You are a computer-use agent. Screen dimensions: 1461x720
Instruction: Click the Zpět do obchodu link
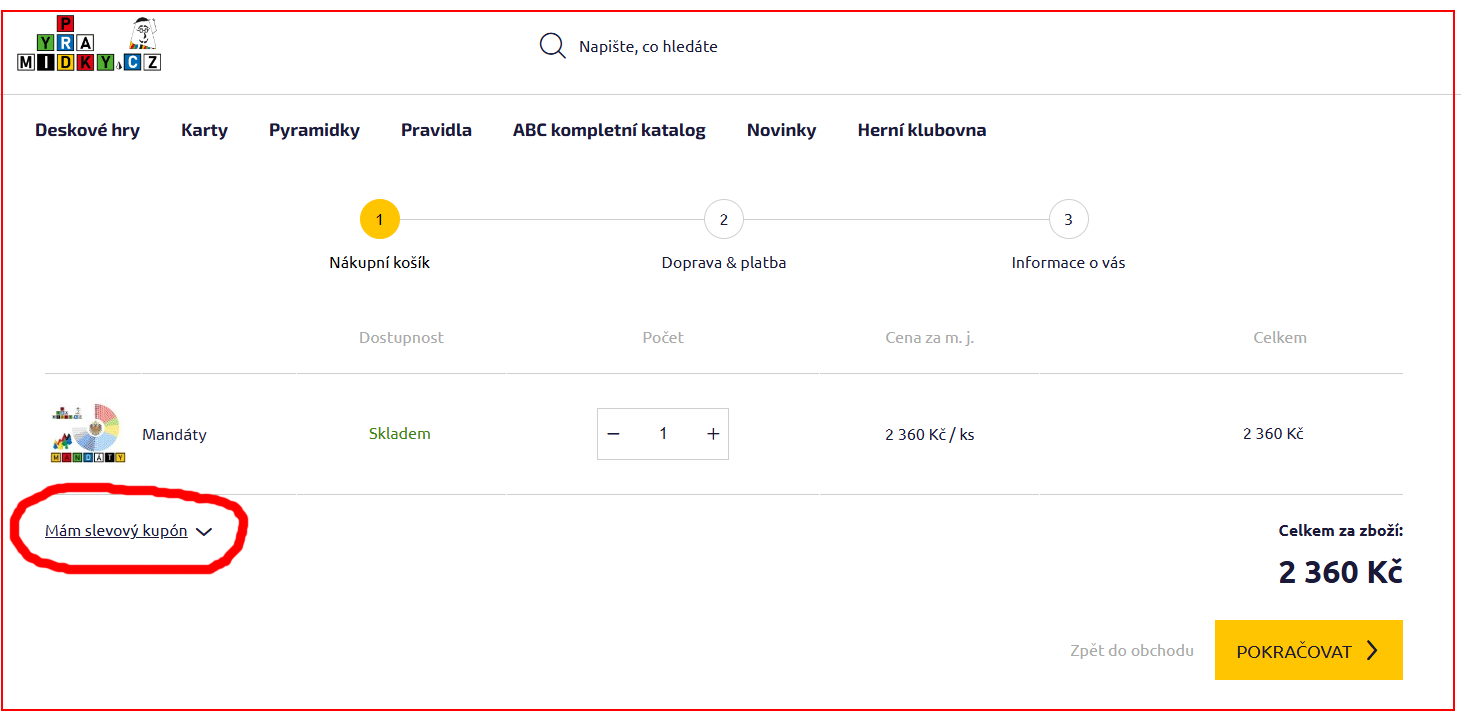1131,650
